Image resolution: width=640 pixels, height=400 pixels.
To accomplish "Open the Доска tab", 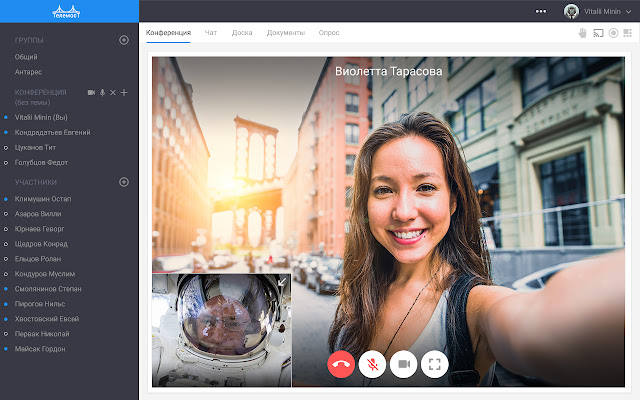I will [242, 33].
